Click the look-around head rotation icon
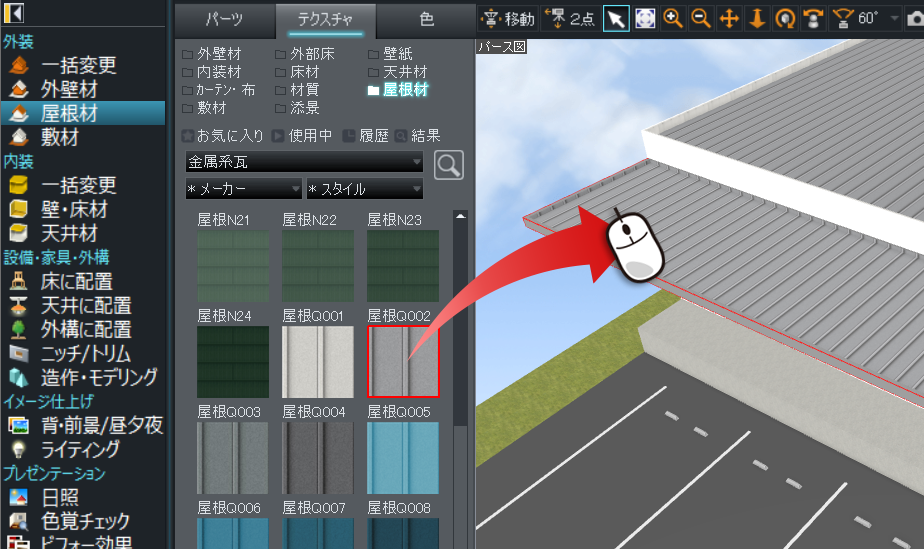 [x=813, y=19]
